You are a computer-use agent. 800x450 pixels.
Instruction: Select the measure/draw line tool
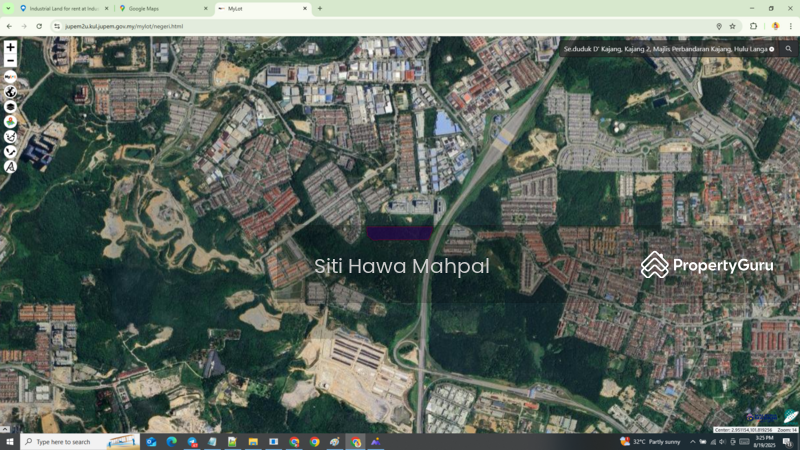click(10, 152)
